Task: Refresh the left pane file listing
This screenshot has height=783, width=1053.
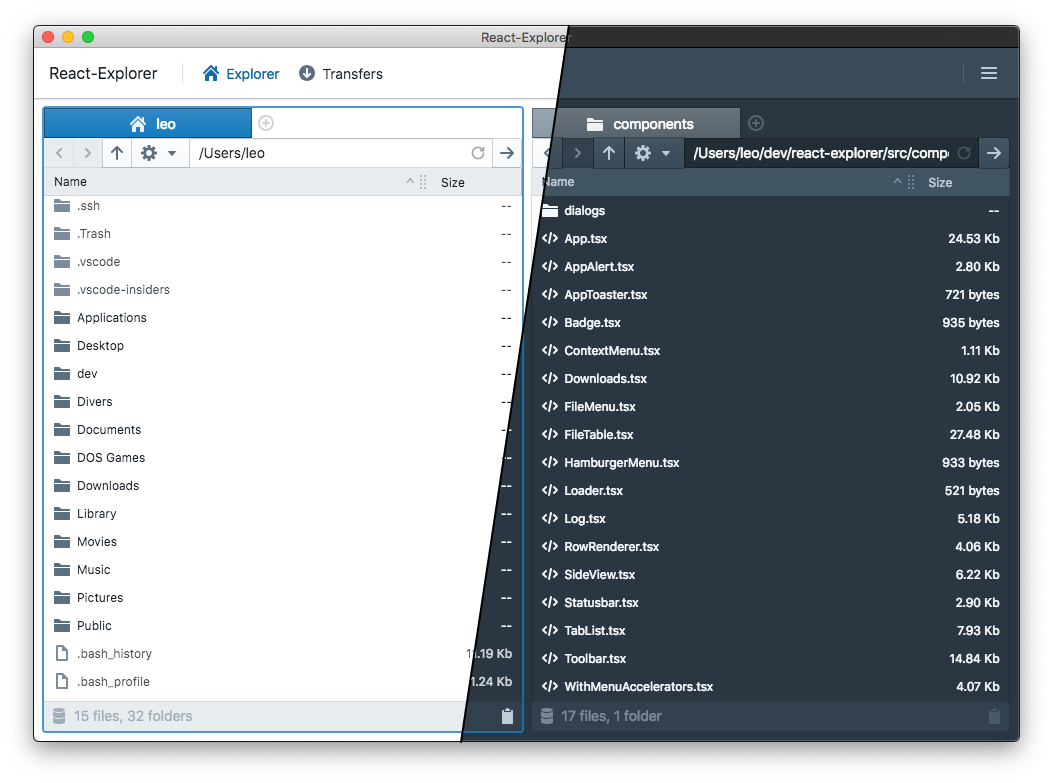Action: coord(478,153)
